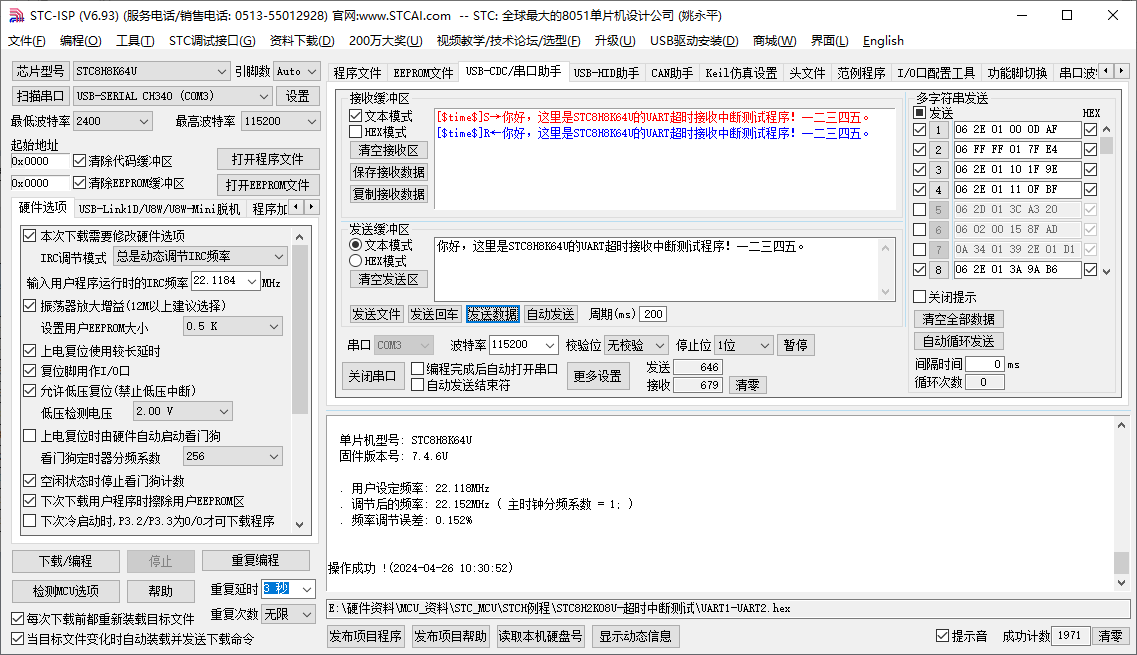Click log output panel scroll down arrow
The height and width of the screenshot is (655, 1137).
(1121, 582)
